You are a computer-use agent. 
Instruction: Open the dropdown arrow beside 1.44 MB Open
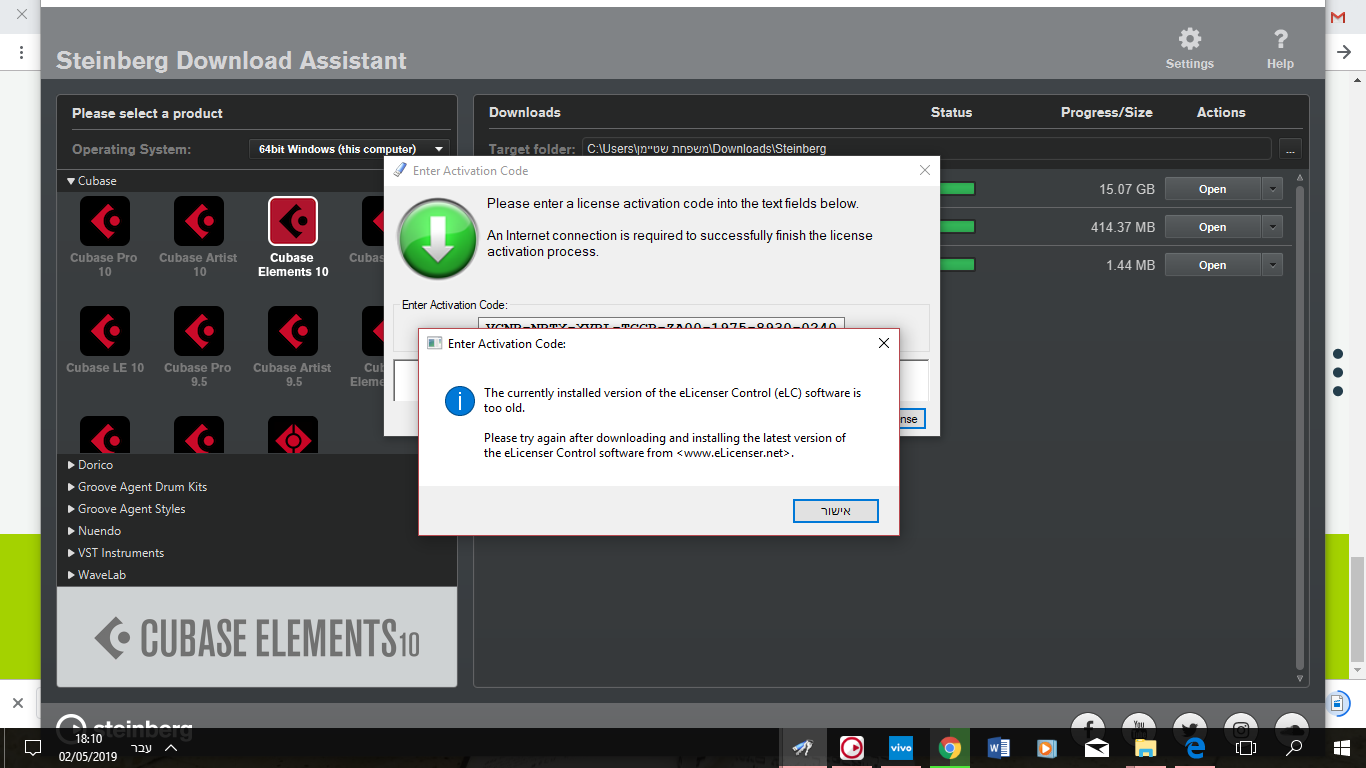(1272, 265)
